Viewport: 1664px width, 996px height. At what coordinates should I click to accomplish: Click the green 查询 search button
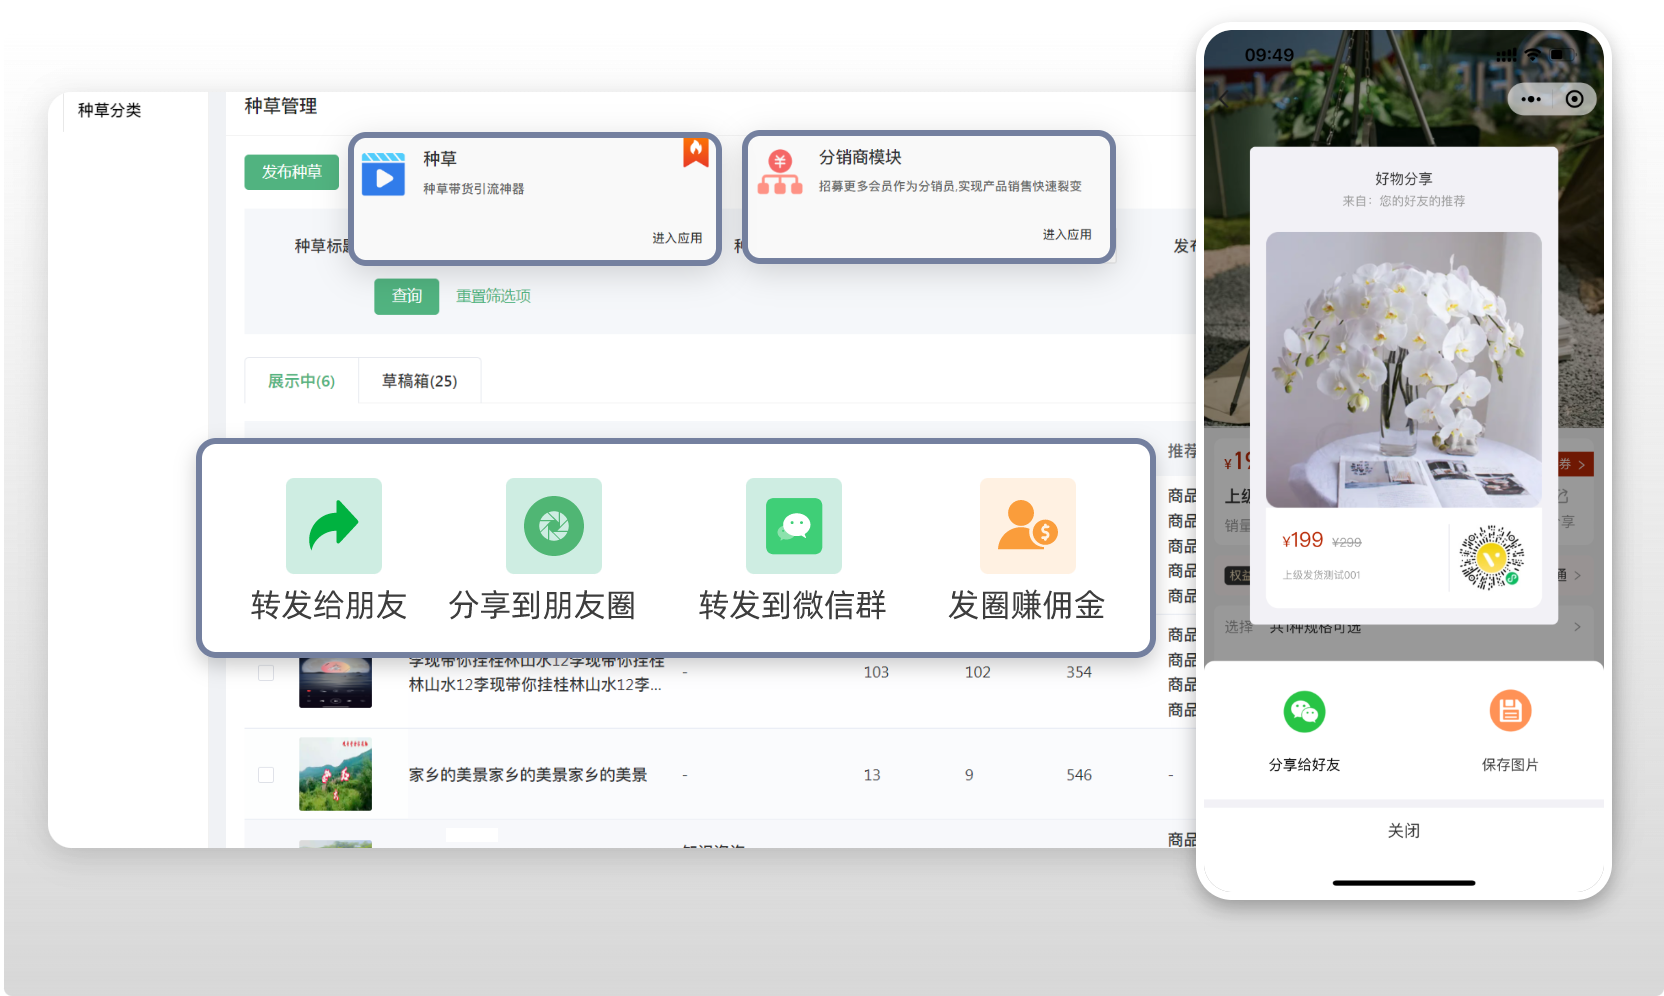click(x=406, y=296)
